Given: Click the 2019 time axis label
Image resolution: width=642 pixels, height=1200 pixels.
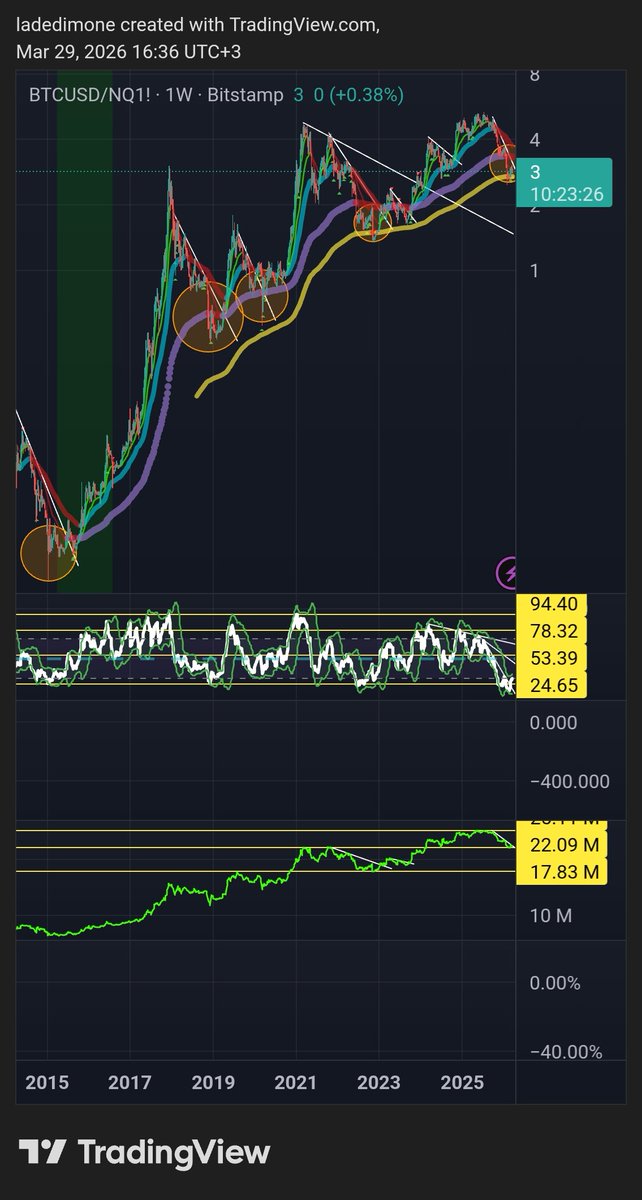Looking at the screenshot, I should (x=213, y=1083).
